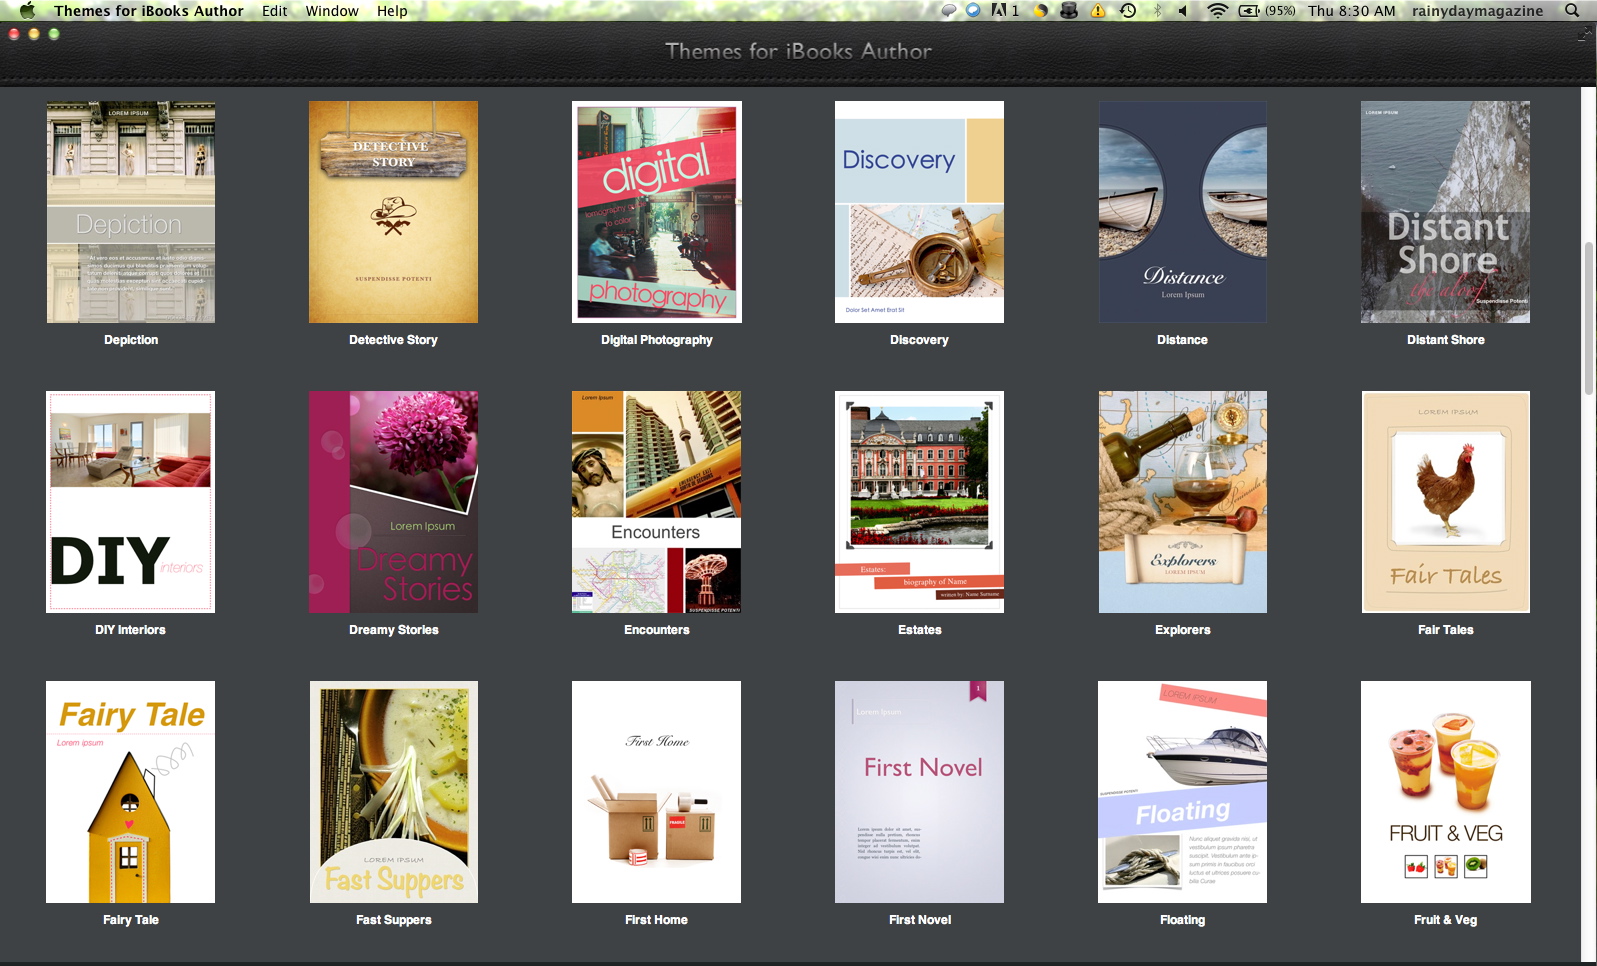This screenshot has width=1597, height=966.
Task: Open the Wi-Fi status menu
Action: click(1217, 11)
